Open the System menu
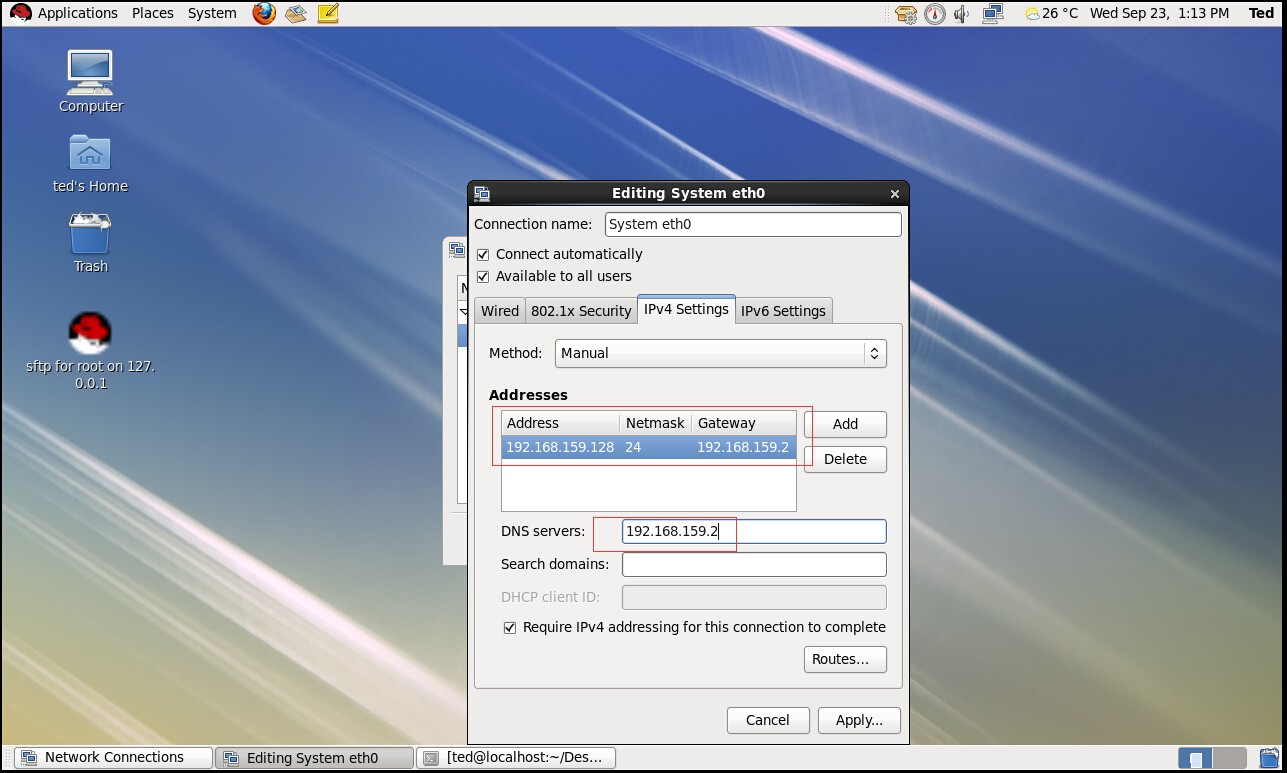 [x=211, y=13]
